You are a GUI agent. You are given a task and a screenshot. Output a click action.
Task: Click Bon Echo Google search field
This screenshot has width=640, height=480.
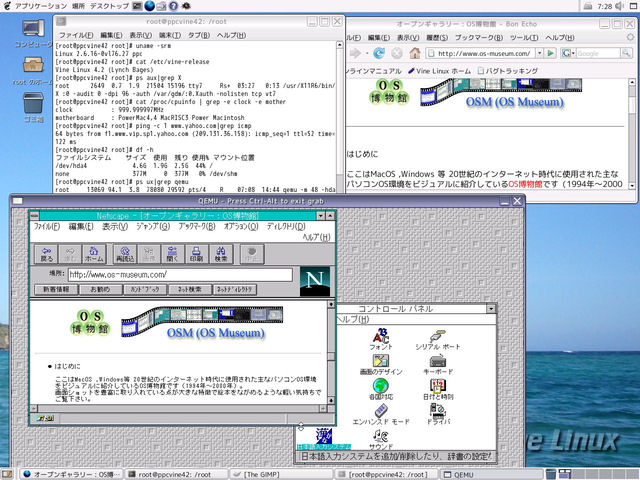[x=598, y=53]
